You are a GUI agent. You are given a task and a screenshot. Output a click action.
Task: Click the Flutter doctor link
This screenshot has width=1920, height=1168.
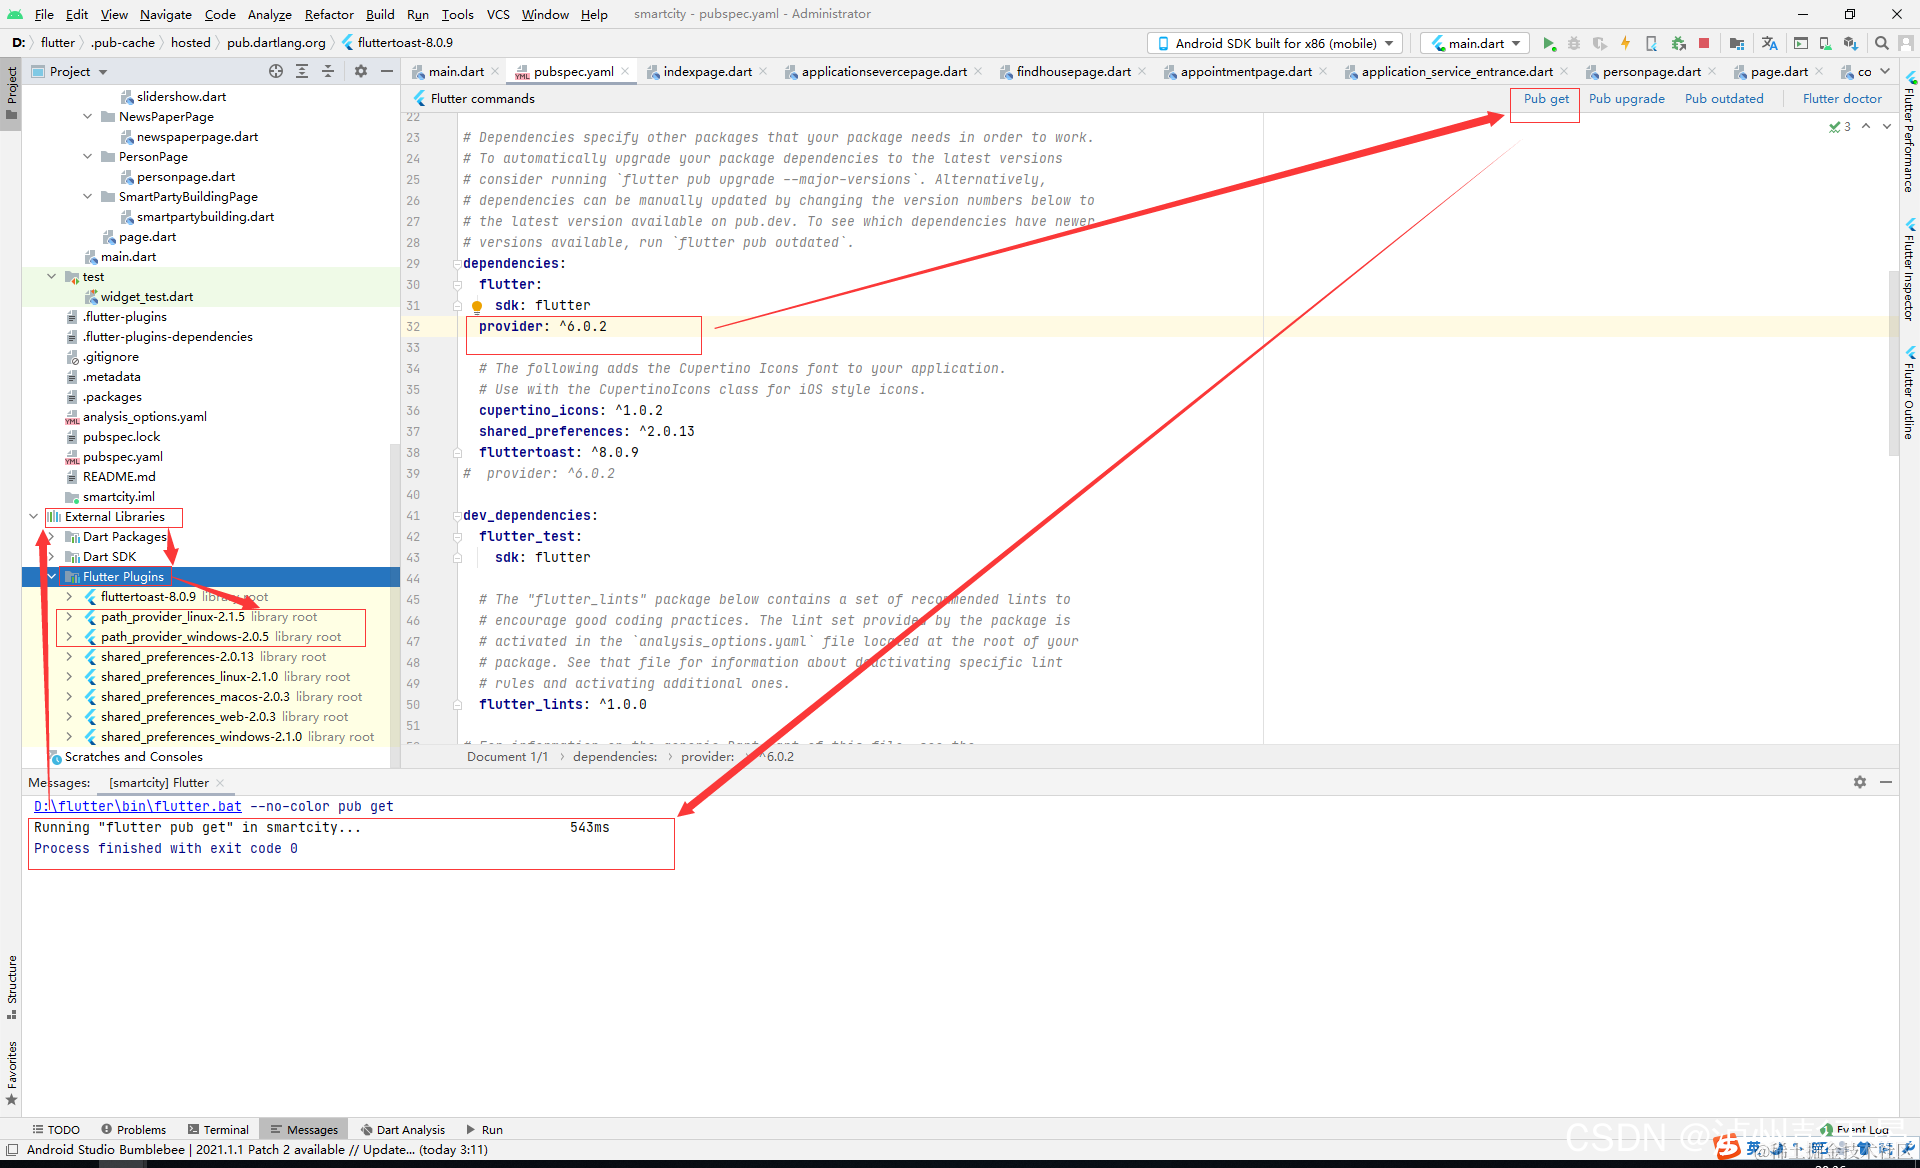click(x=1841, y=98)
